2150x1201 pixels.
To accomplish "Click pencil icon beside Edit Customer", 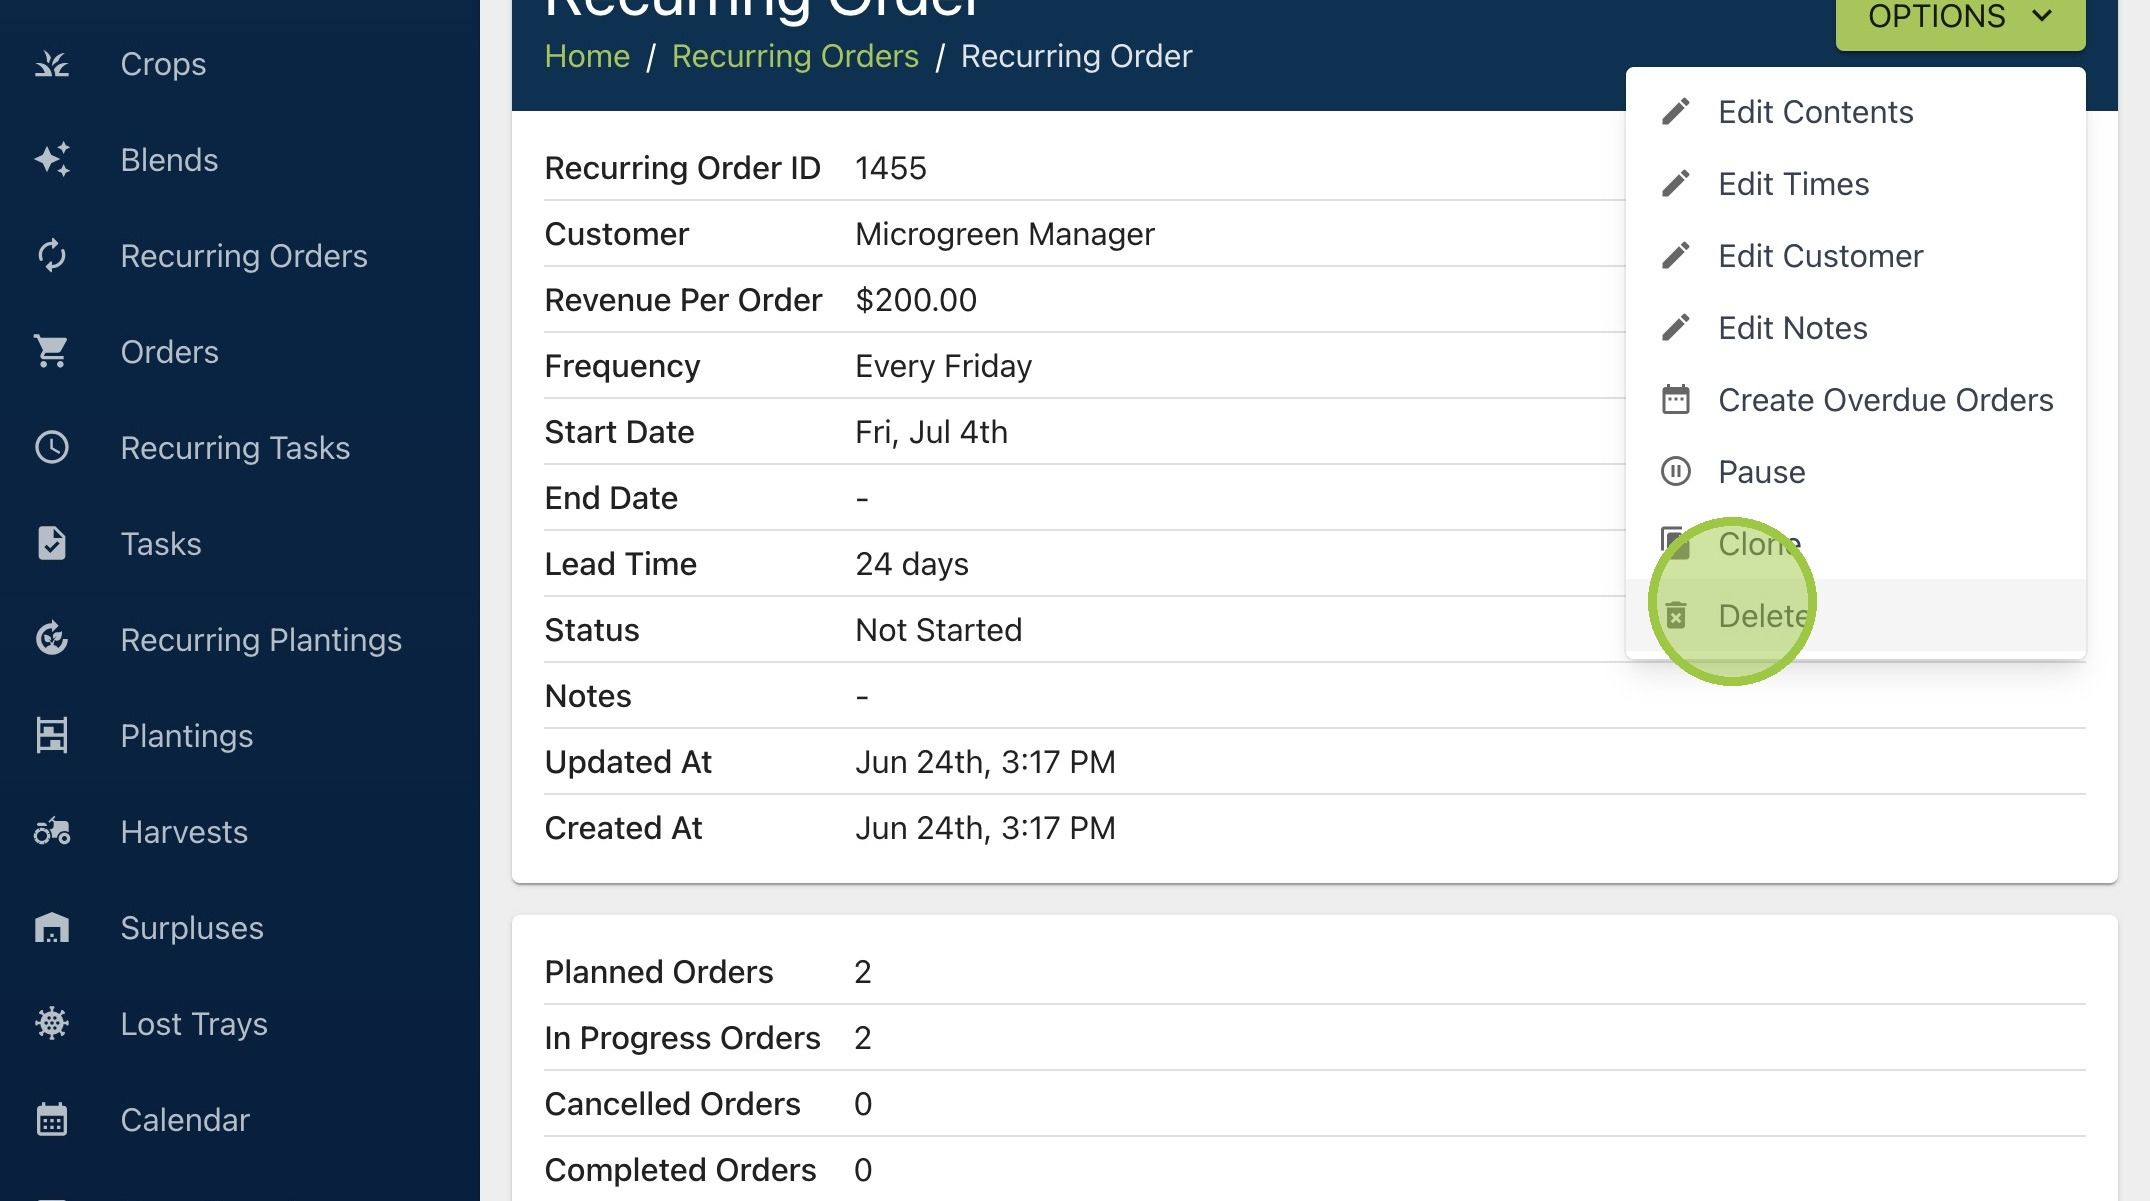I will coord(1676,256).
